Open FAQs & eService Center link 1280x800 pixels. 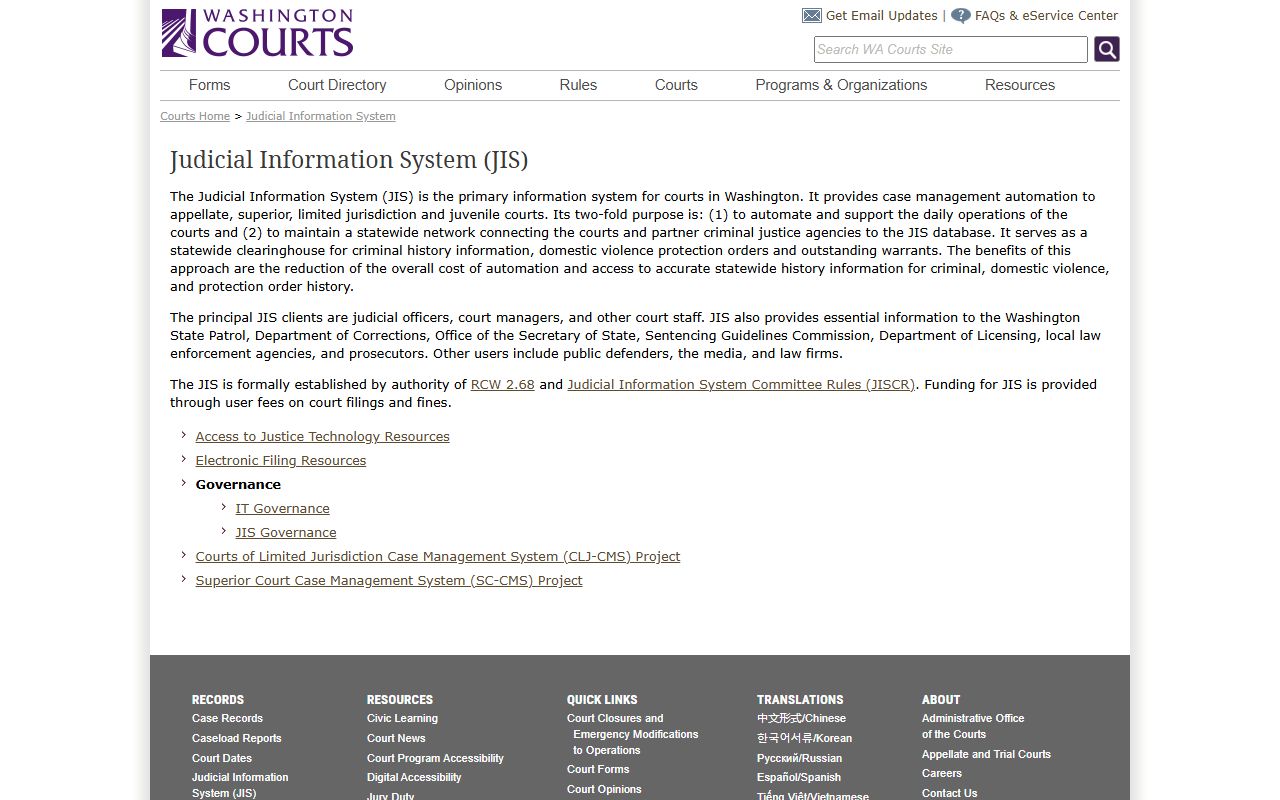[1046, 16]
